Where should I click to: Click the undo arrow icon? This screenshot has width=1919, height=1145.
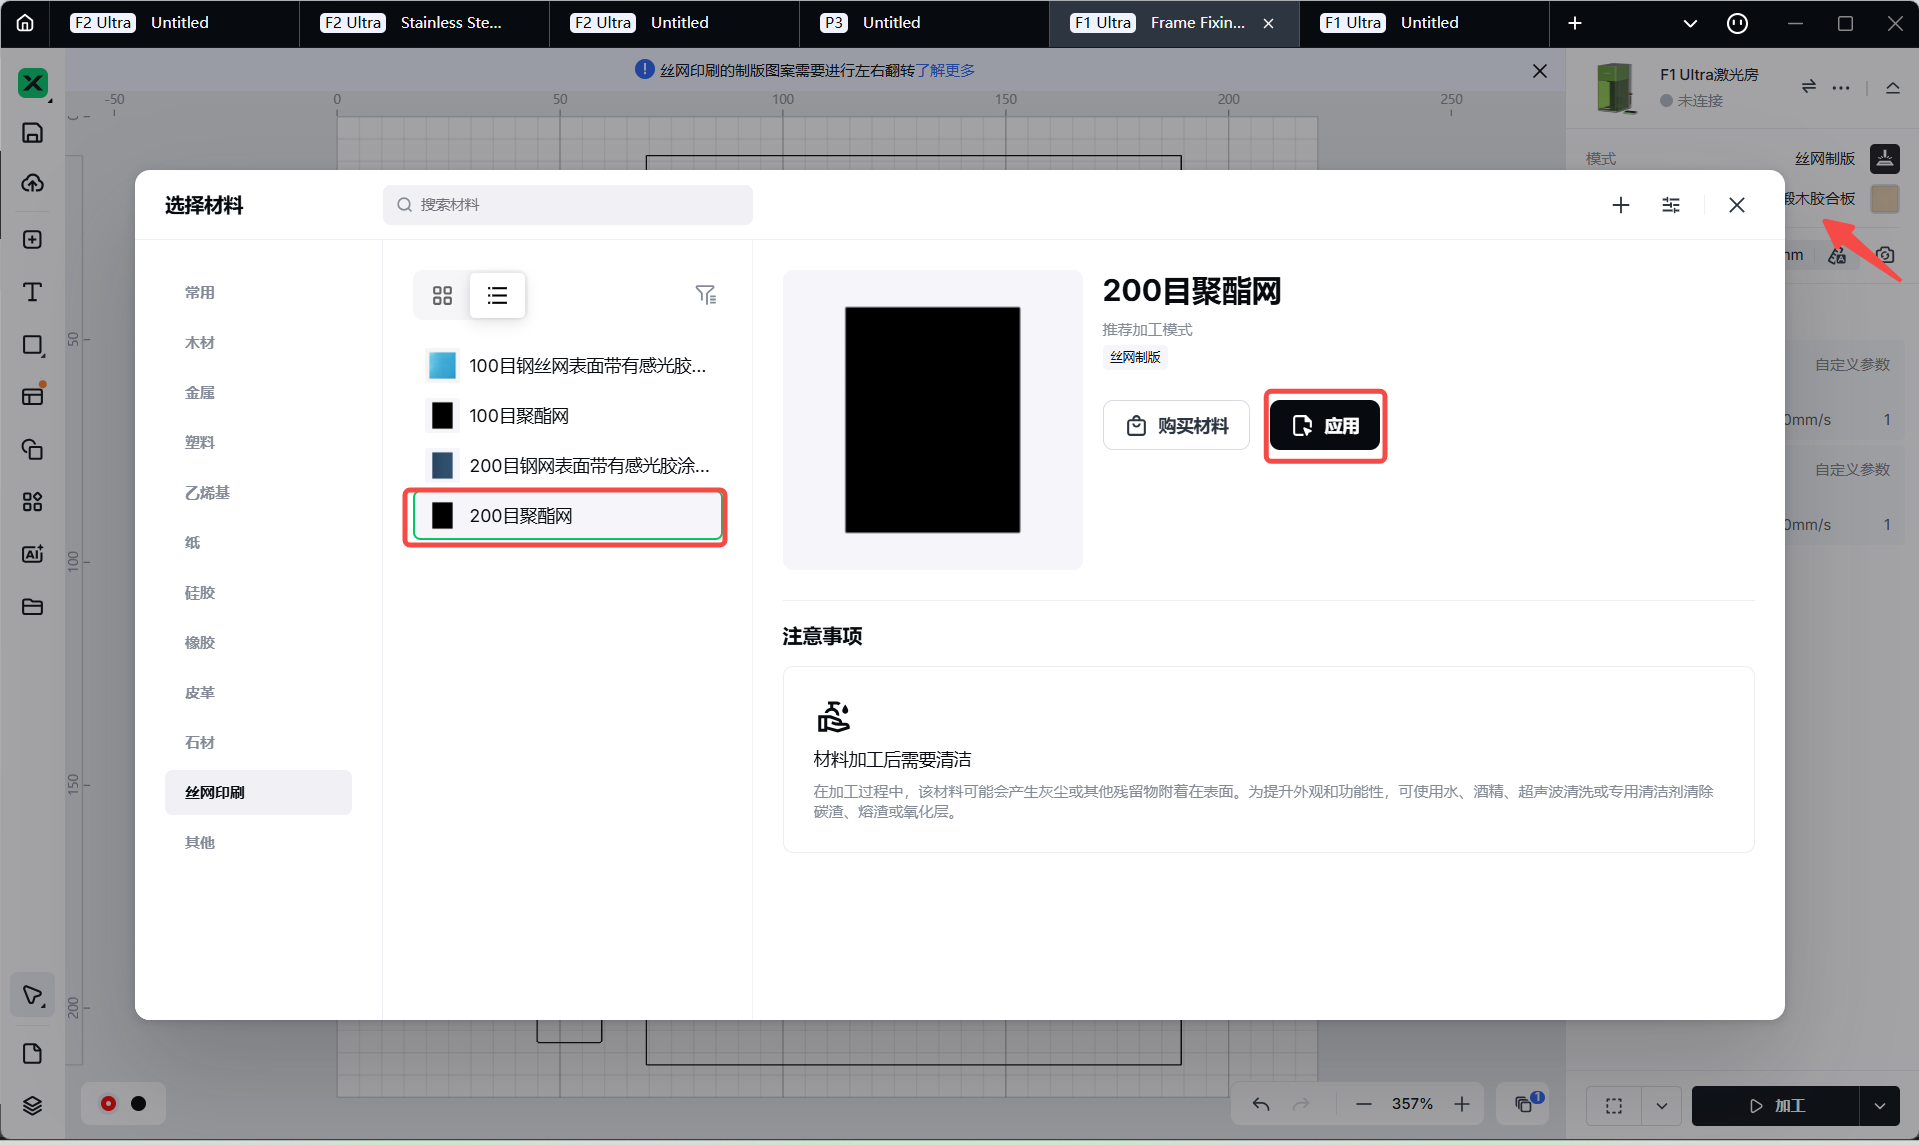pos(1261,1104)
